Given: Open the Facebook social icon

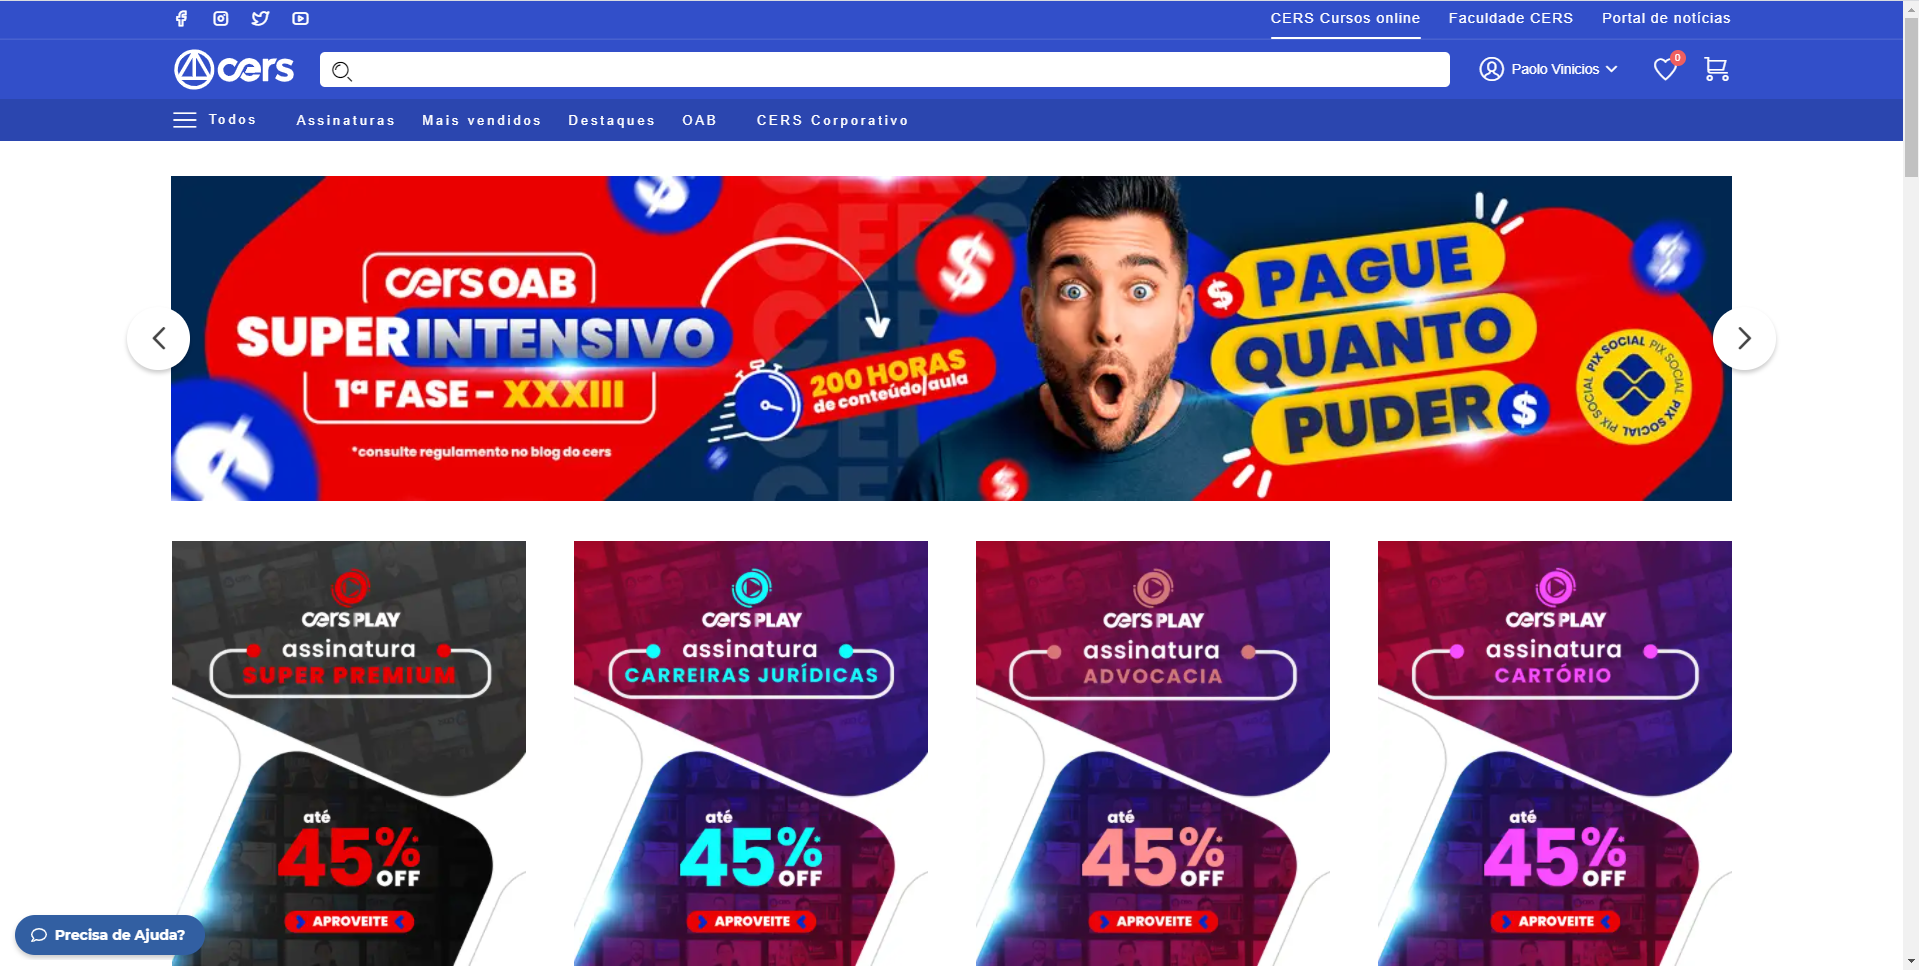Looking at the screenshot, I should [x=181, y=18].
